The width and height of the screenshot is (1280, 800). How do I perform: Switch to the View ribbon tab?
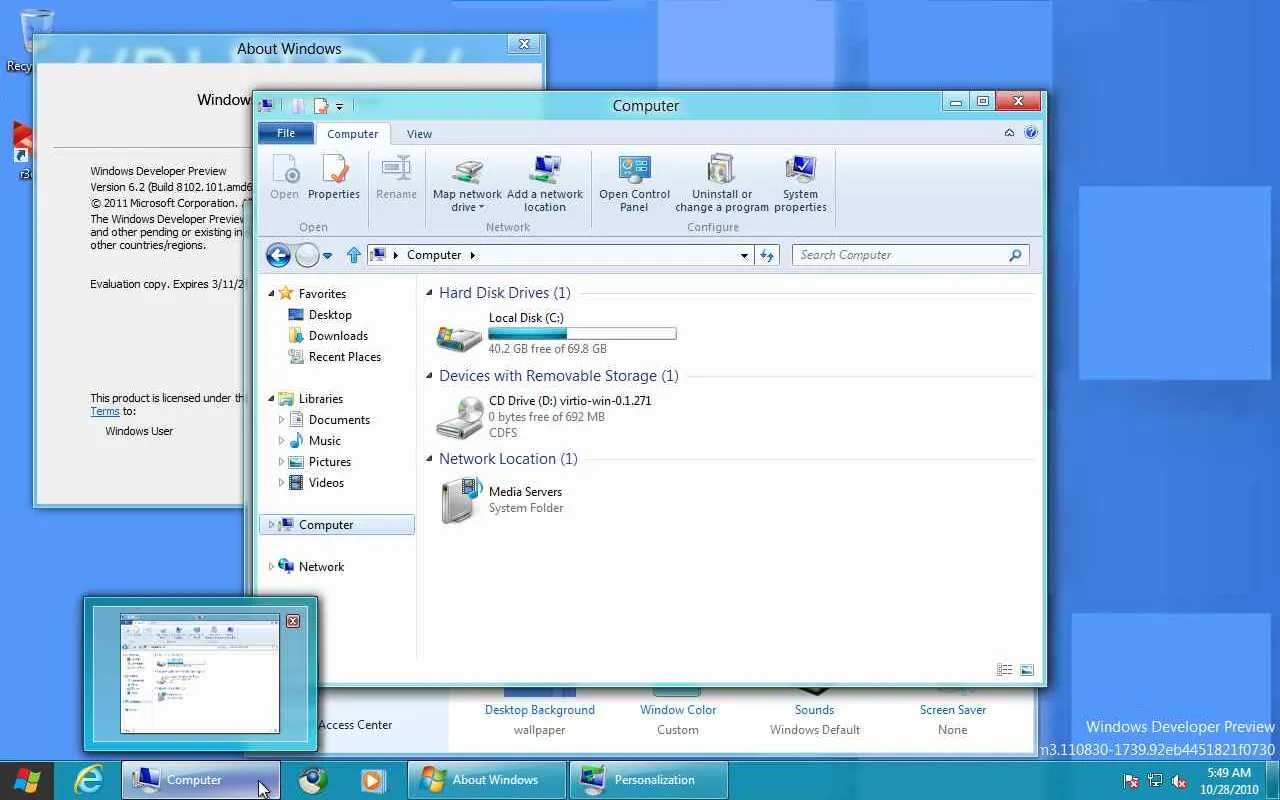[420, 134]
